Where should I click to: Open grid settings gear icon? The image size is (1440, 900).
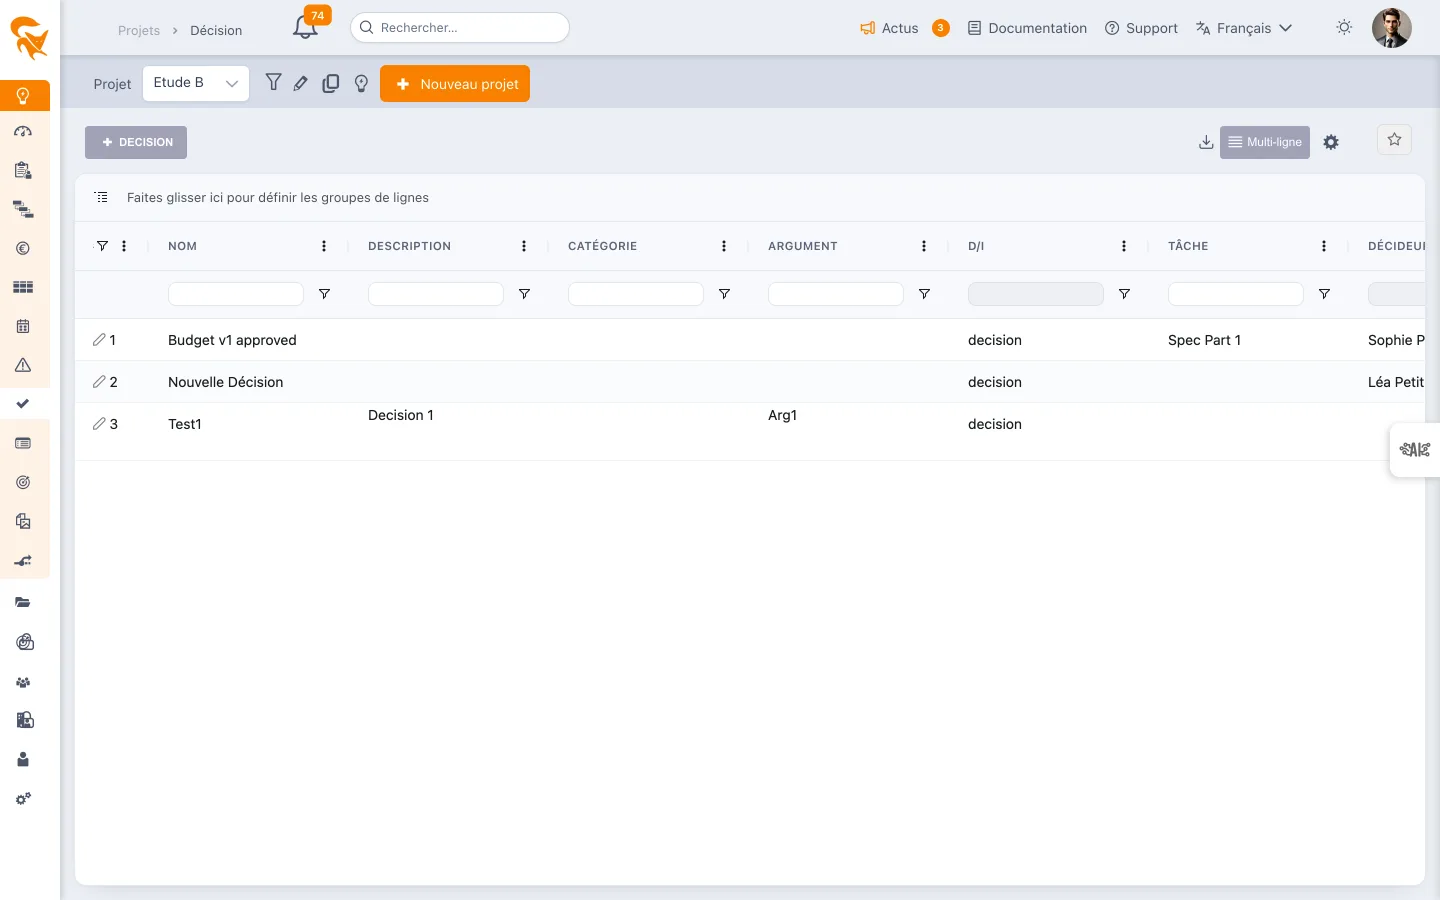(x=1331, y=142)
